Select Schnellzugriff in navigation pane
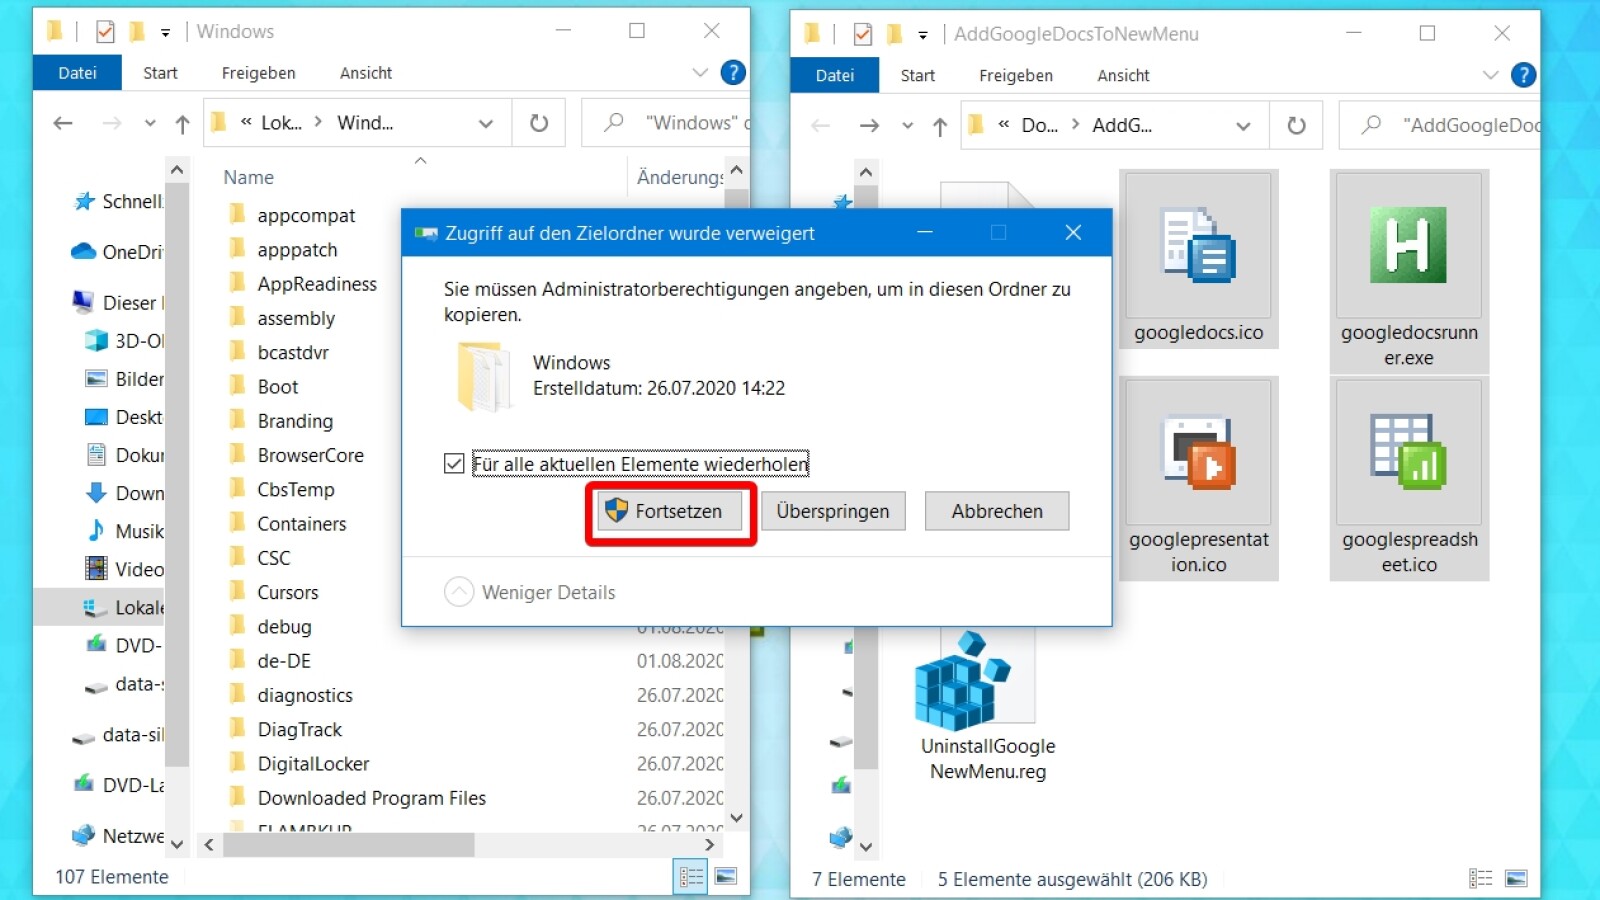The image size is (1600, 900). coord(118,201)
